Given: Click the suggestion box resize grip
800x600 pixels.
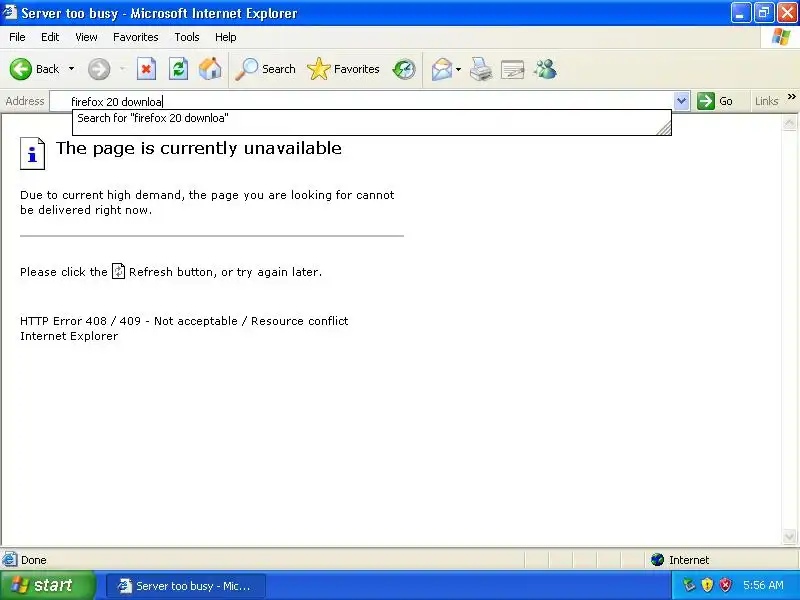Looking at the screenshot, I should [x=664, y=129].
